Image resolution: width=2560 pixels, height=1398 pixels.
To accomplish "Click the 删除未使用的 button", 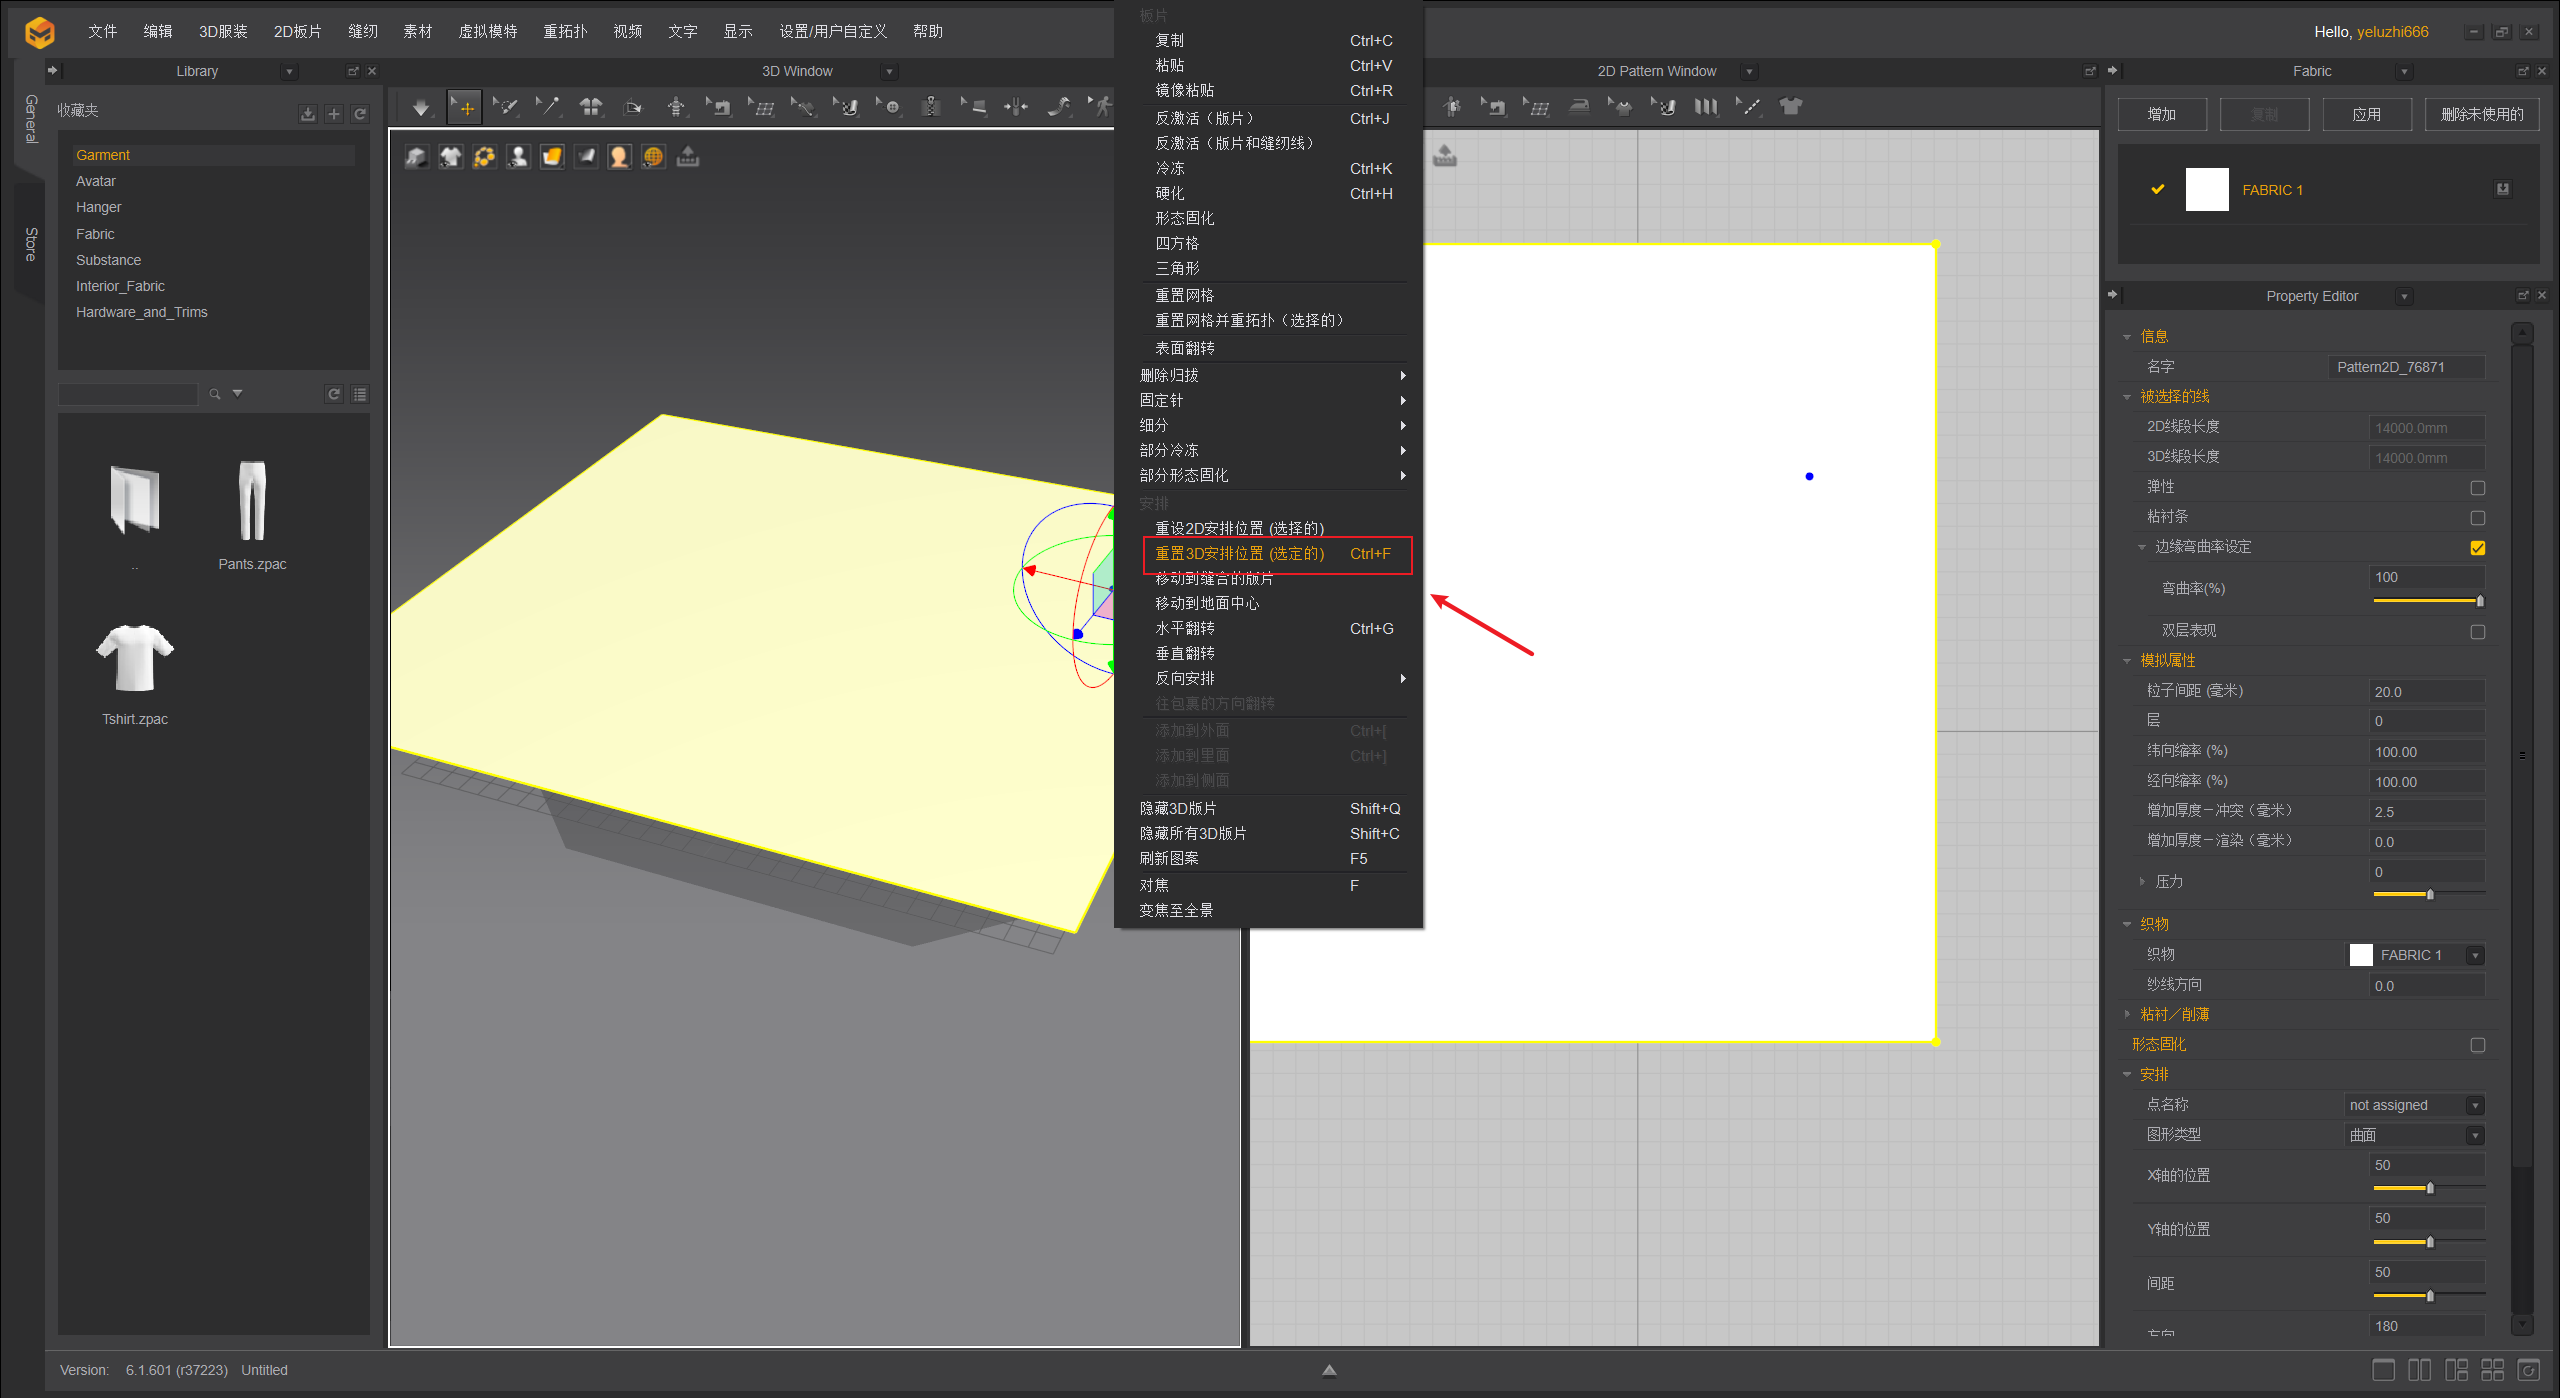I will point(2481,114).
